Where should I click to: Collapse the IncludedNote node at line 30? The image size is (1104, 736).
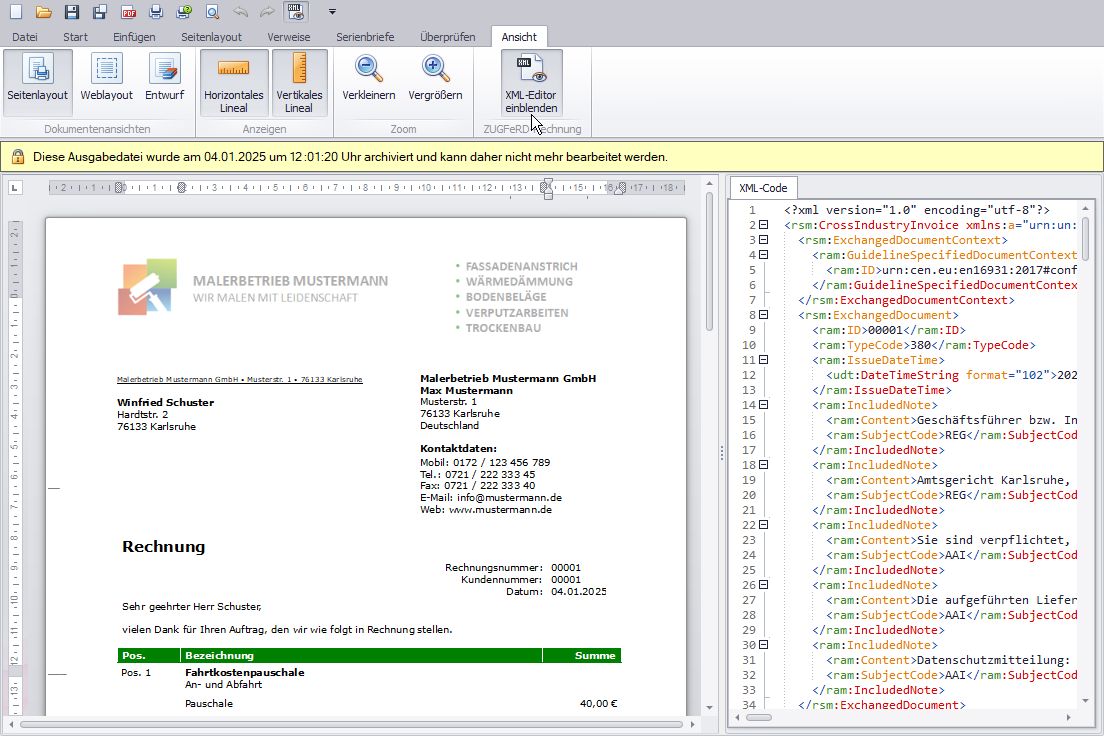(x=763, y=644)
